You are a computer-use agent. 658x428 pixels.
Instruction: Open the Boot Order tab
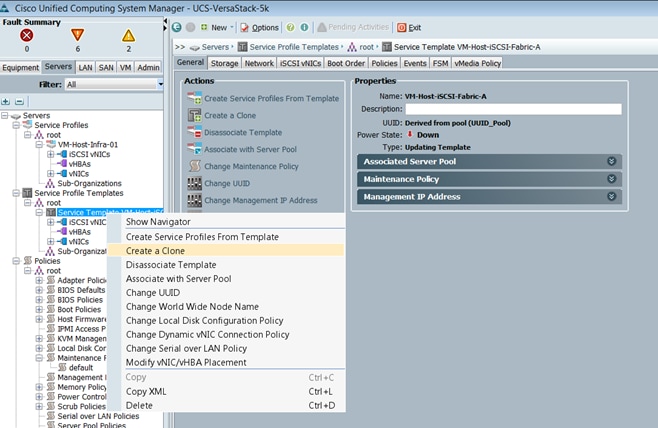[346, 63]
